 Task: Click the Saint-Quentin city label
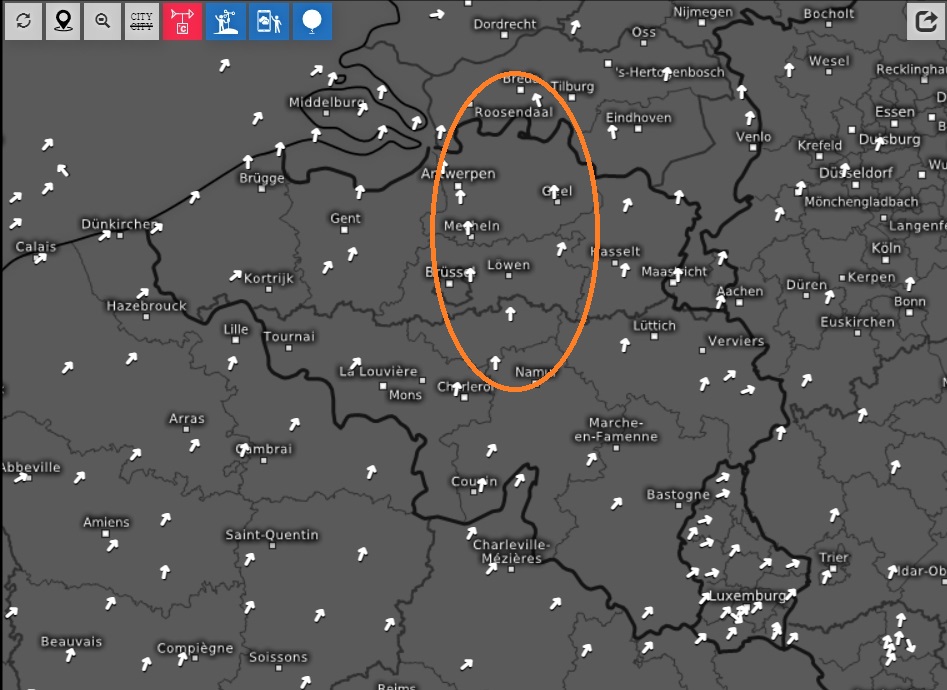(x=271, y=535)
